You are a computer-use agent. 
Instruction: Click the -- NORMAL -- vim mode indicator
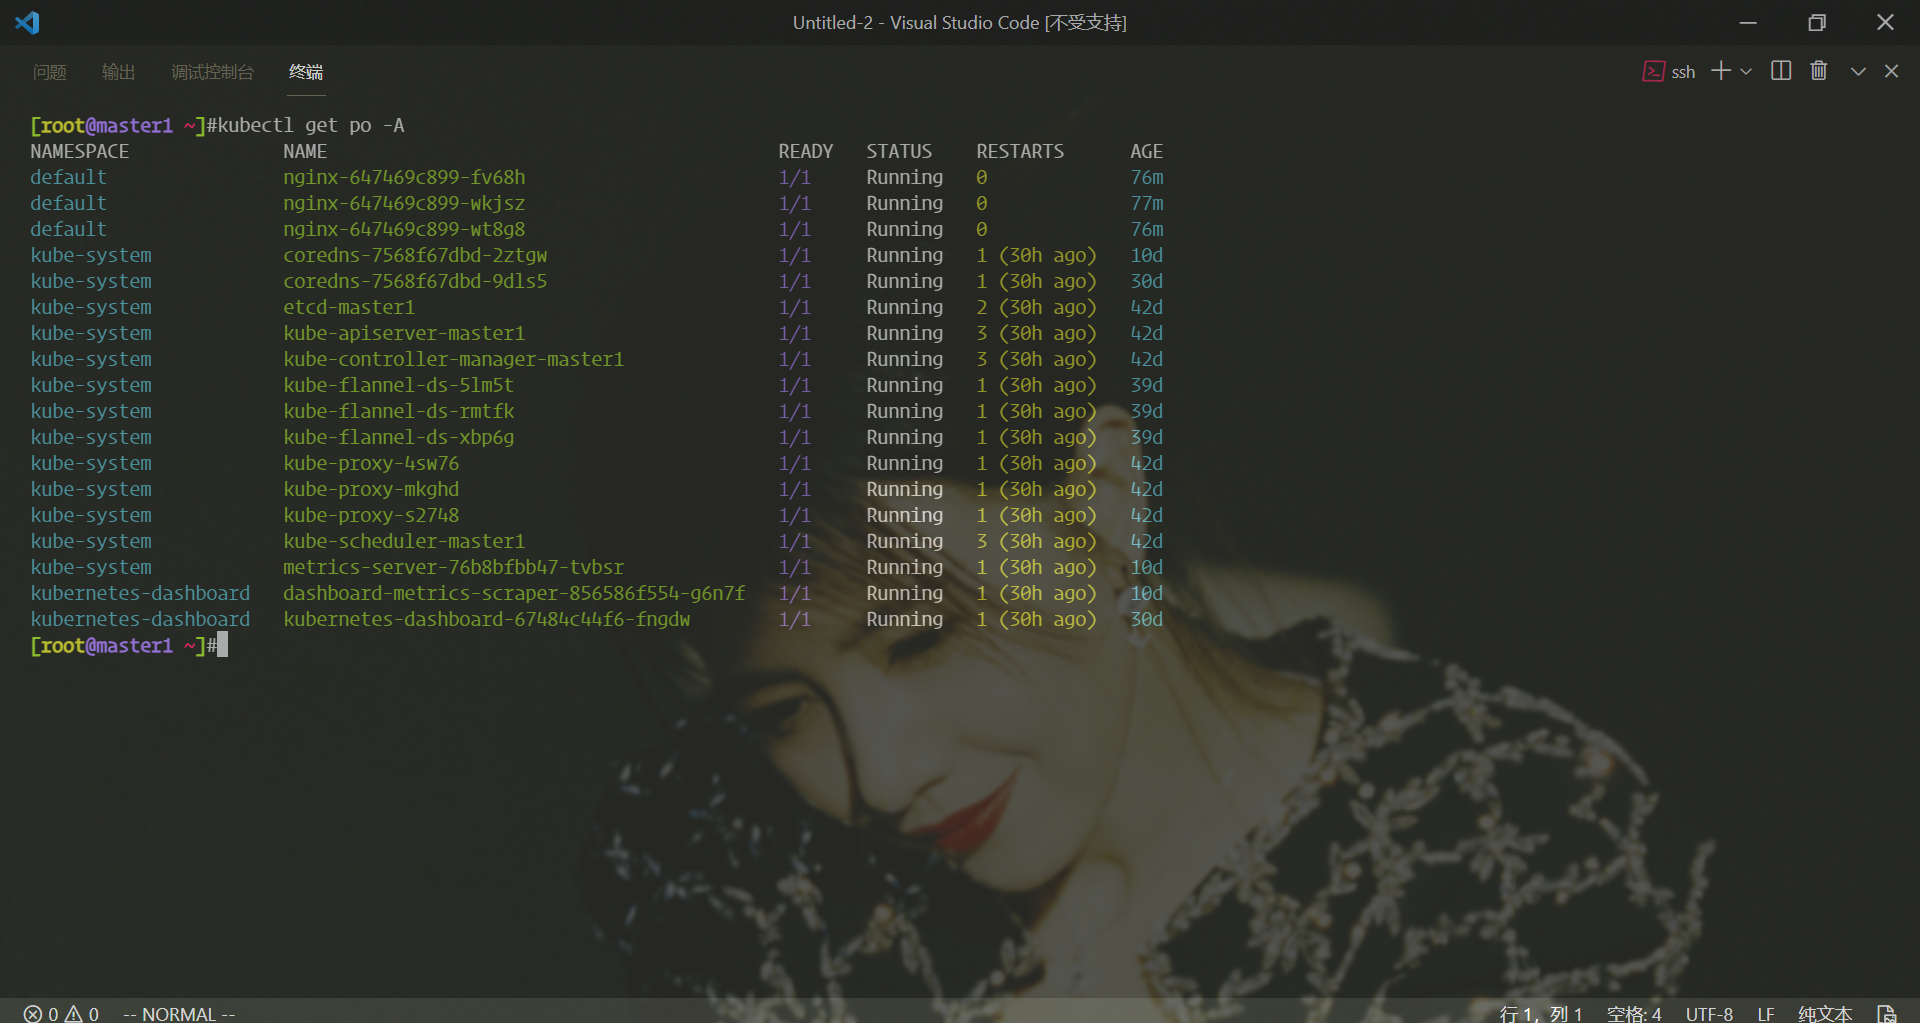(179, 1013)
